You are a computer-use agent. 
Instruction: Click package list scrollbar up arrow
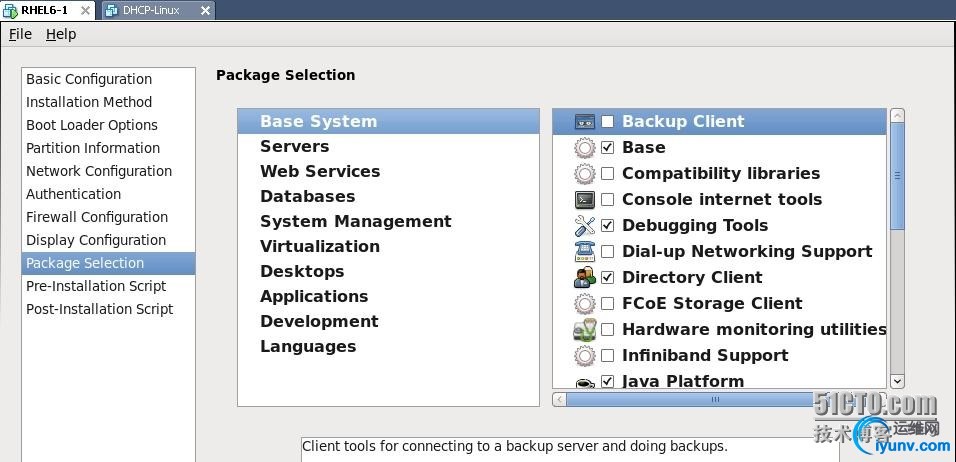pyautogui.click(x=897, y=116)
